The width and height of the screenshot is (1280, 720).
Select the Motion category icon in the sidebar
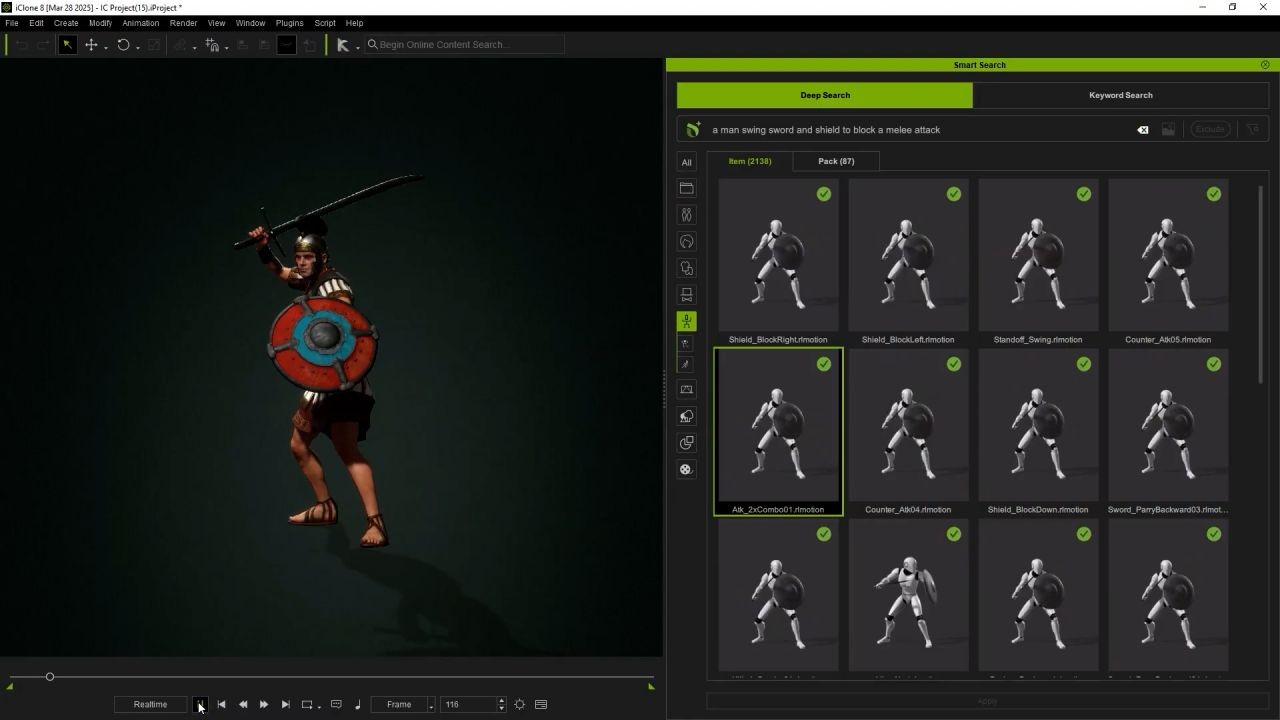point(686,321)
